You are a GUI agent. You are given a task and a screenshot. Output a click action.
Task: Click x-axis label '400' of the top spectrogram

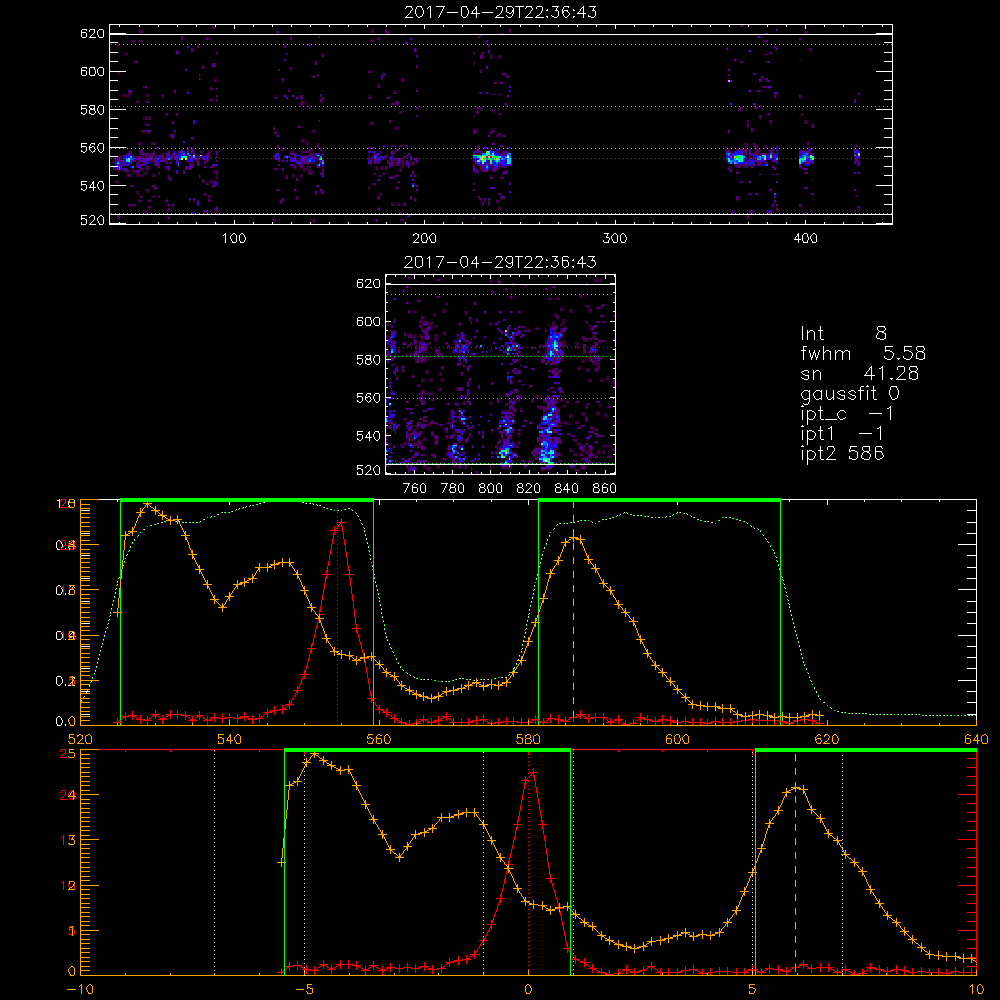click(805, 239)
